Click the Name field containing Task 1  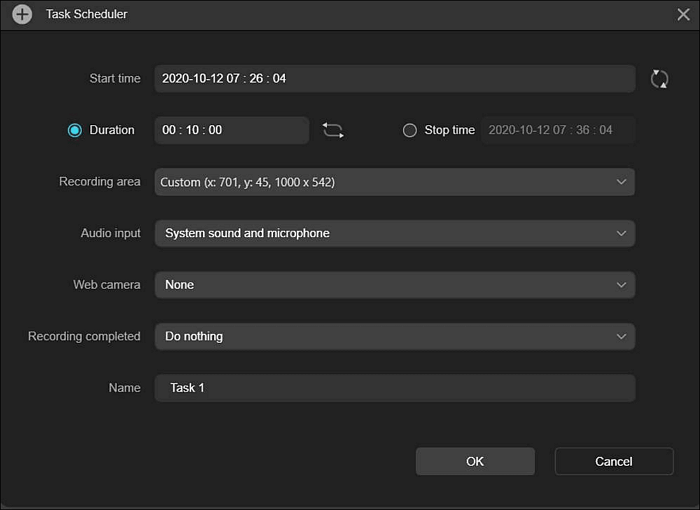395,388
